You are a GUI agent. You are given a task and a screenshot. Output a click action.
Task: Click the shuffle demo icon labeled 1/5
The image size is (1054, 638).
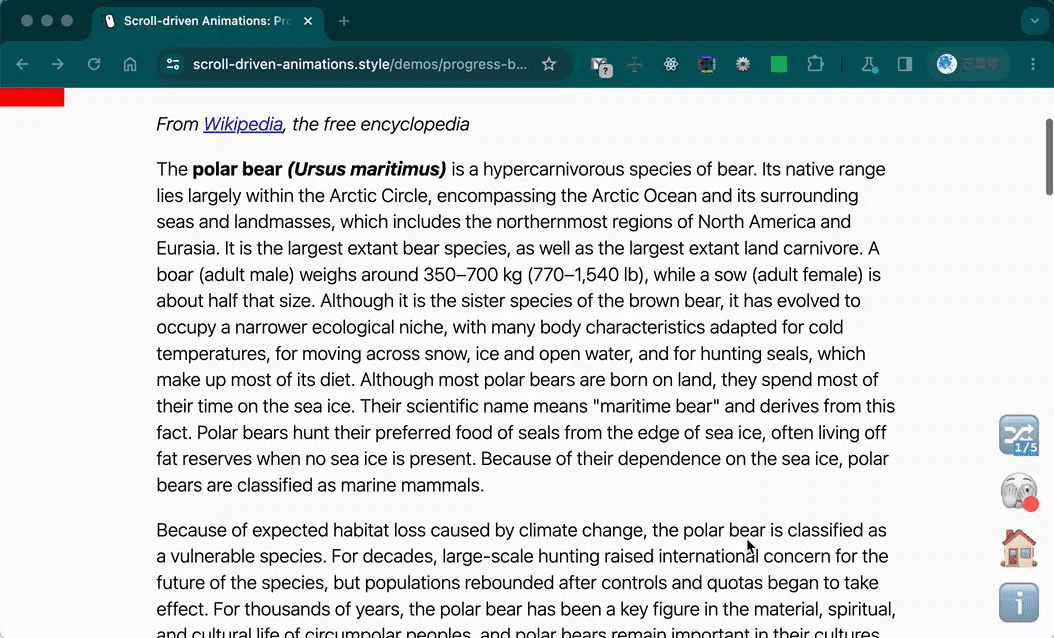1018,435
